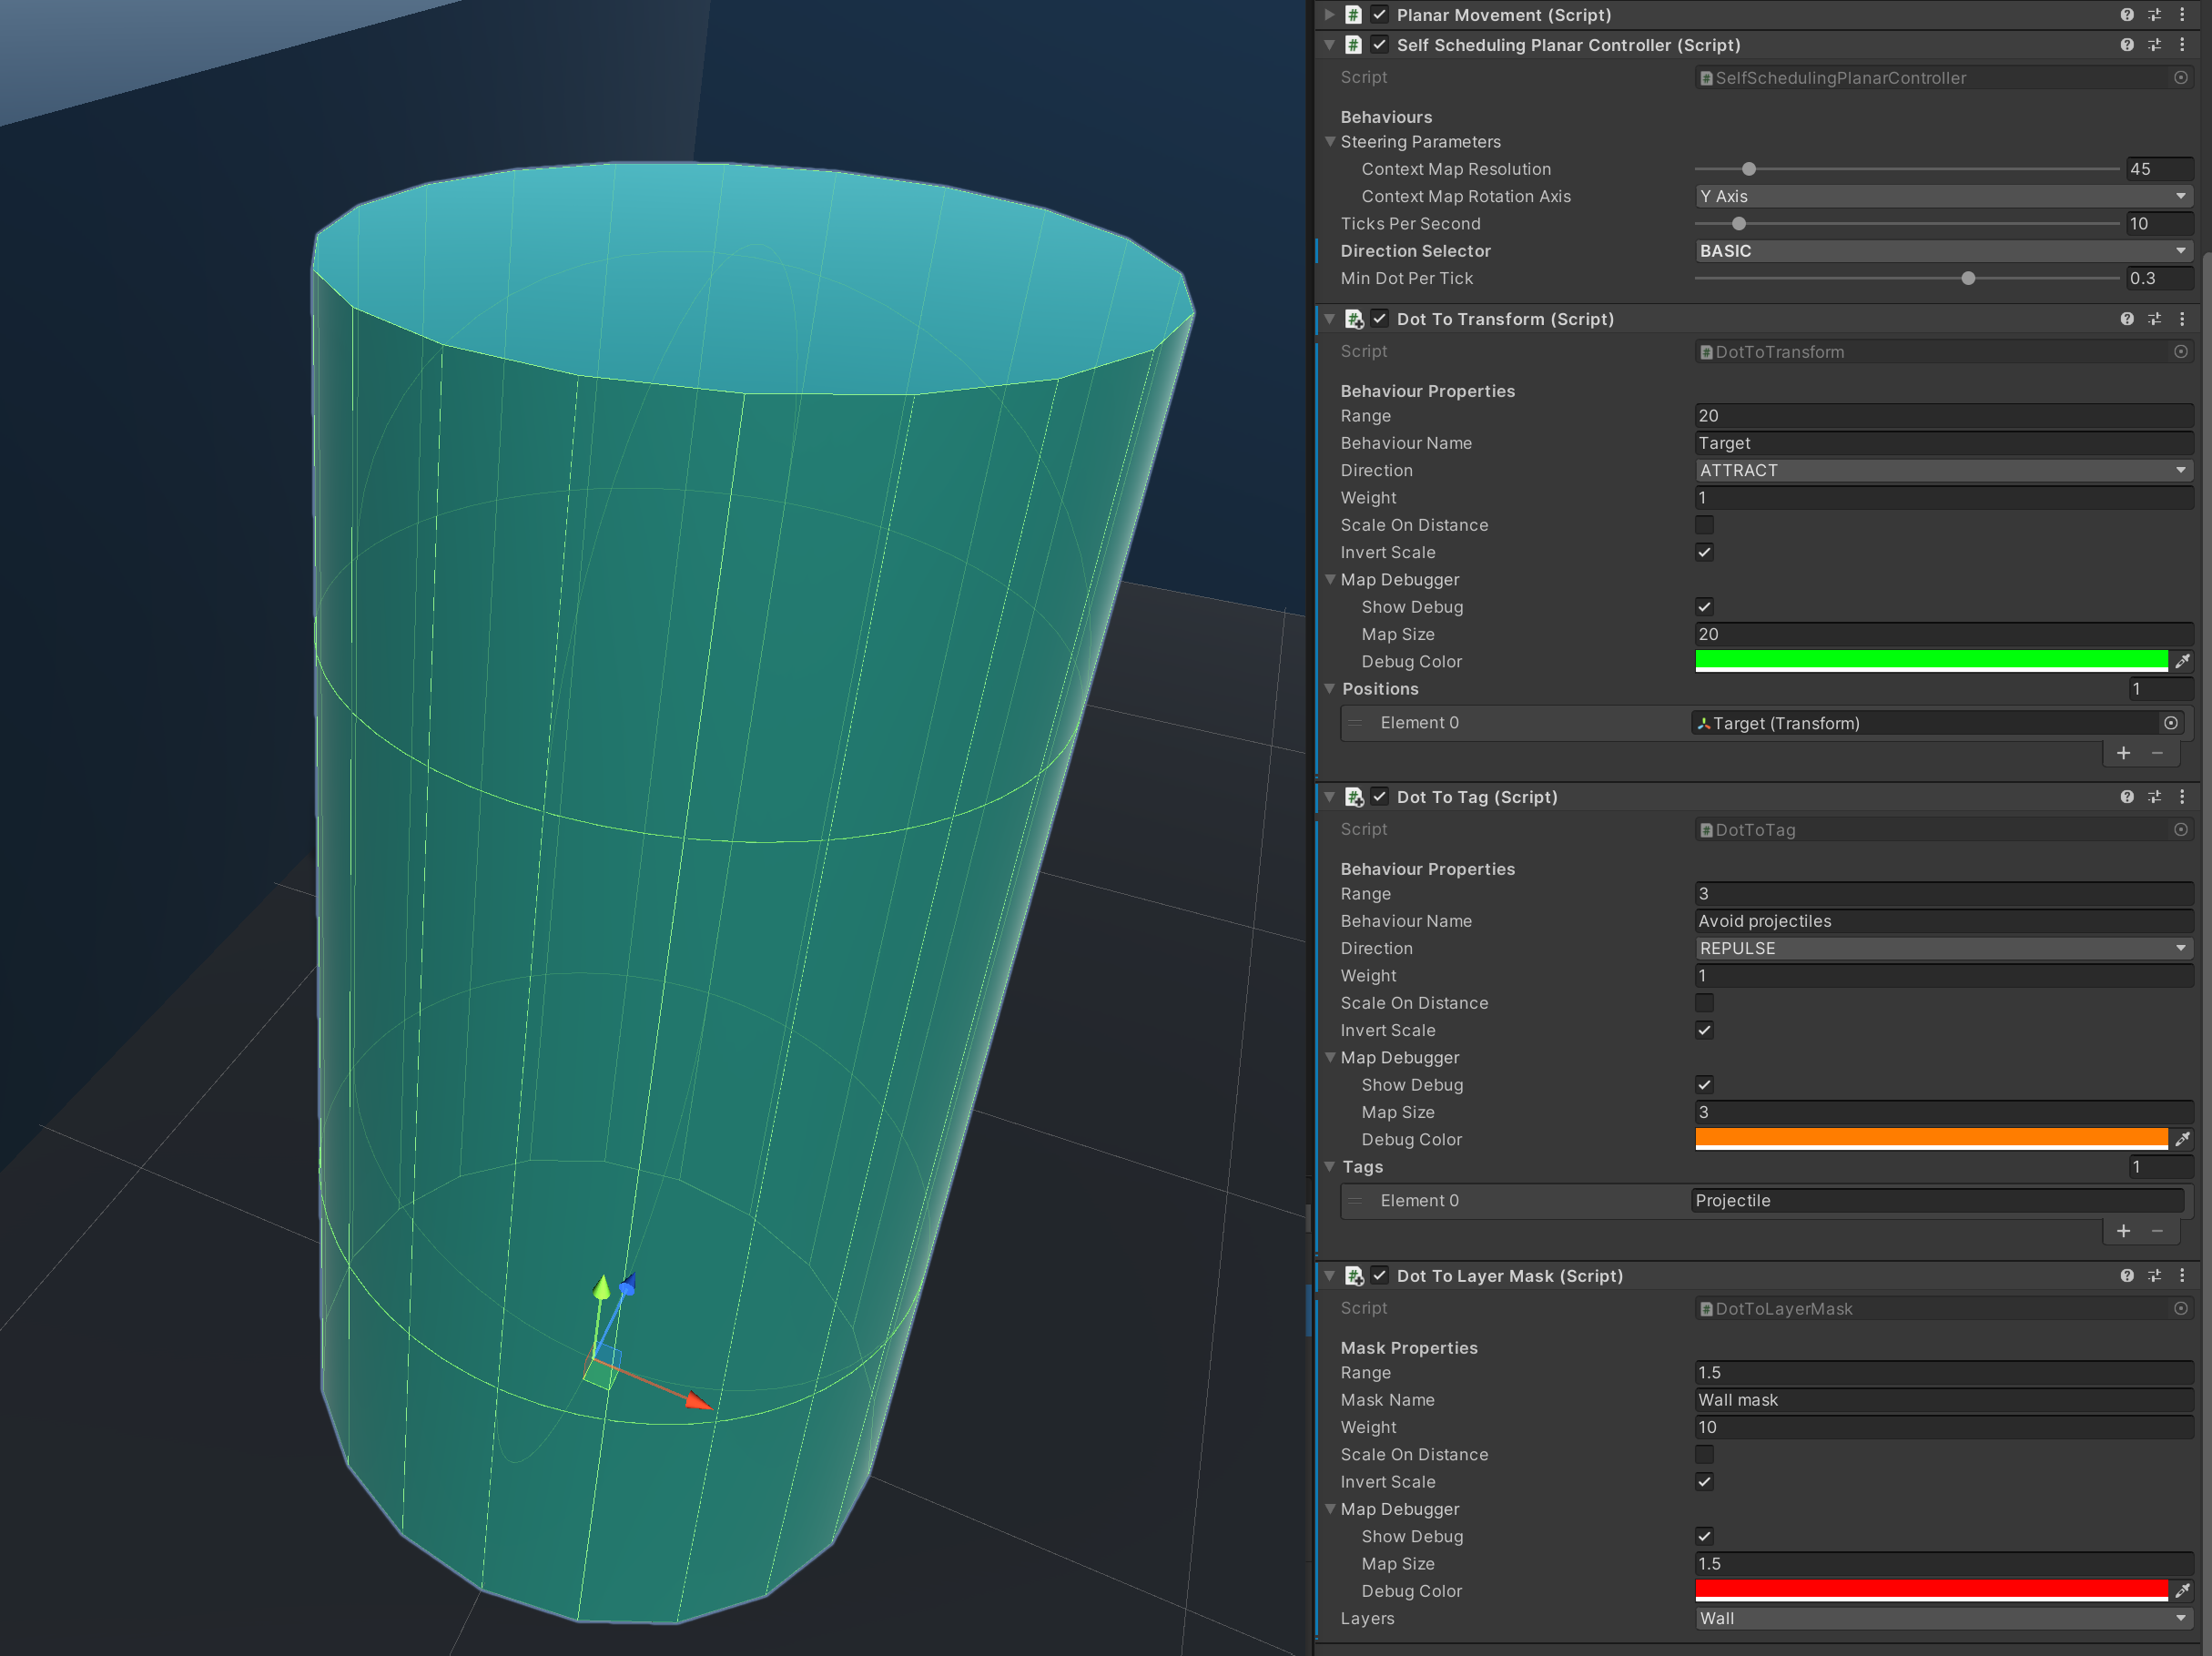Open kebab menu of Dot To Layer Mask
2212x1656 pixels.
2182,1276
